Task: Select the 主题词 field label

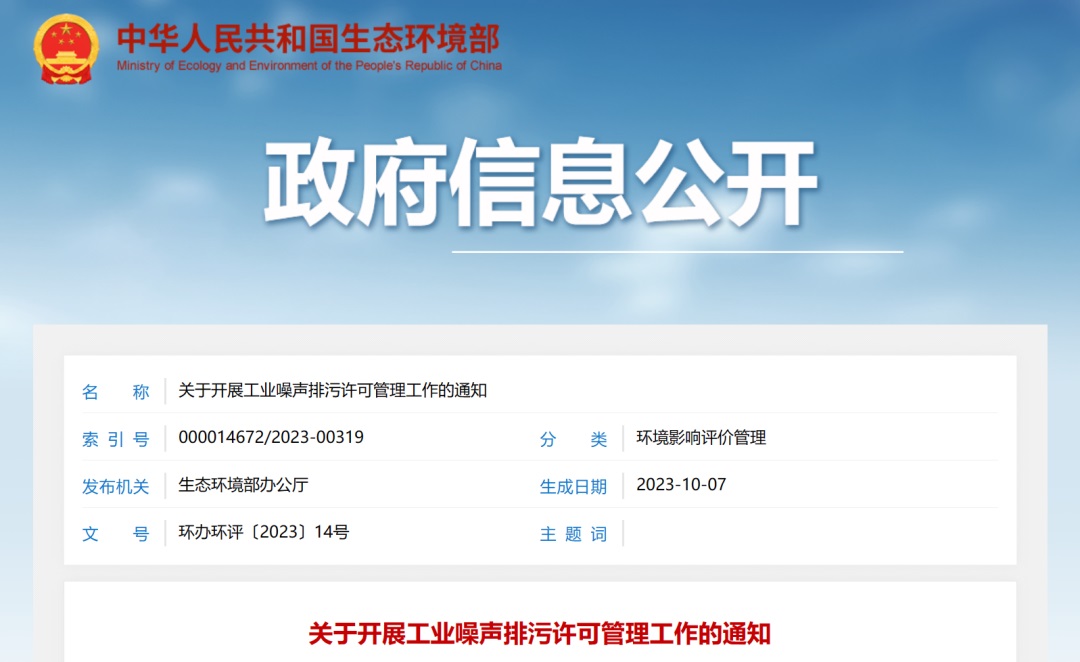Action: tap(573, 534)
